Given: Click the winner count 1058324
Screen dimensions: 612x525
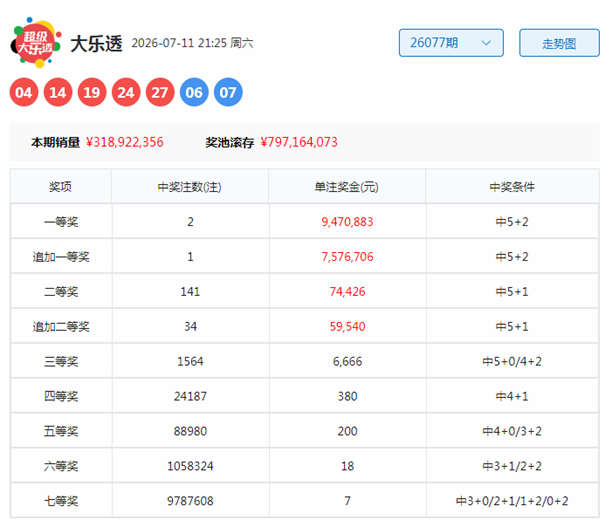Looking at the screenshot, I should point(190,466).
